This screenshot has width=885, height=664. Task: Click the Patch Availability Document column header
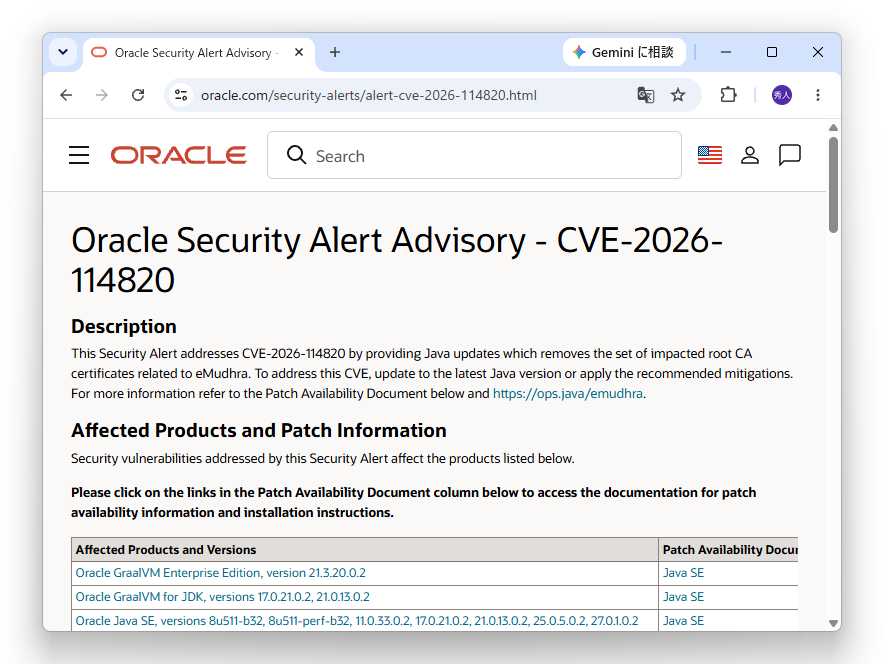pos(730,550)
